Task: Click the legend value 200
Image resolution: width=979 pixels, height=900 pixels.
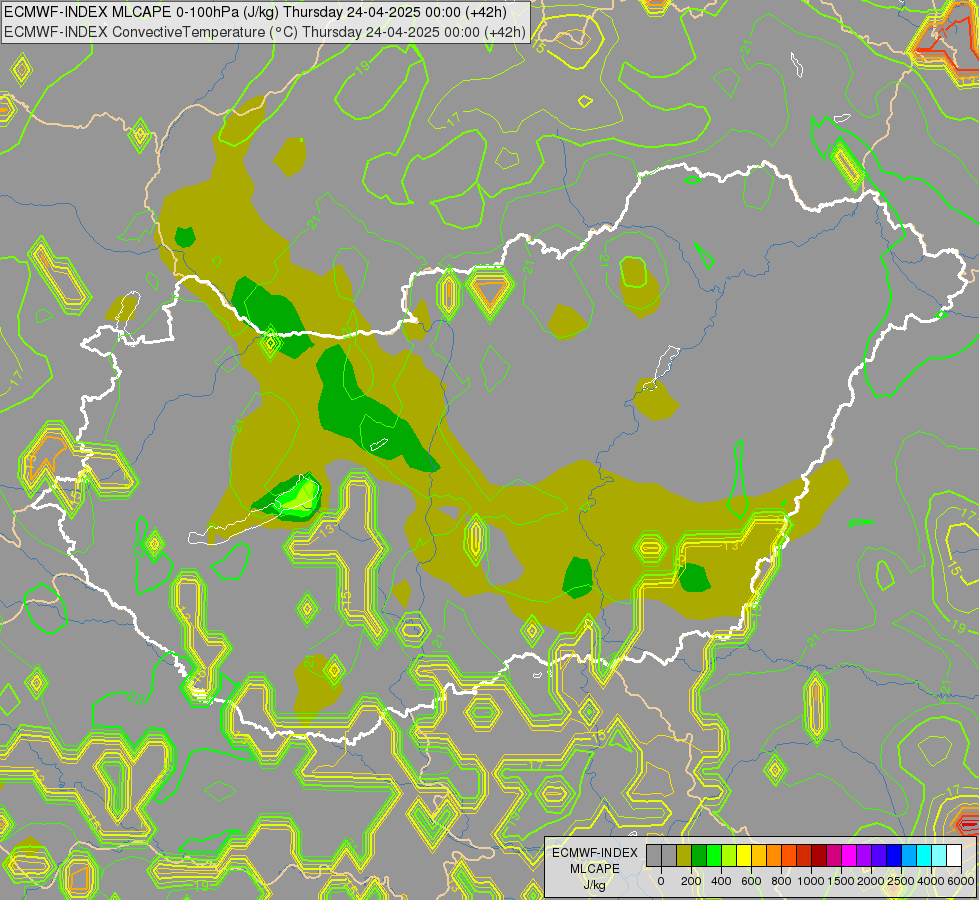Action: pyautogui.click(x=691, y=881)
